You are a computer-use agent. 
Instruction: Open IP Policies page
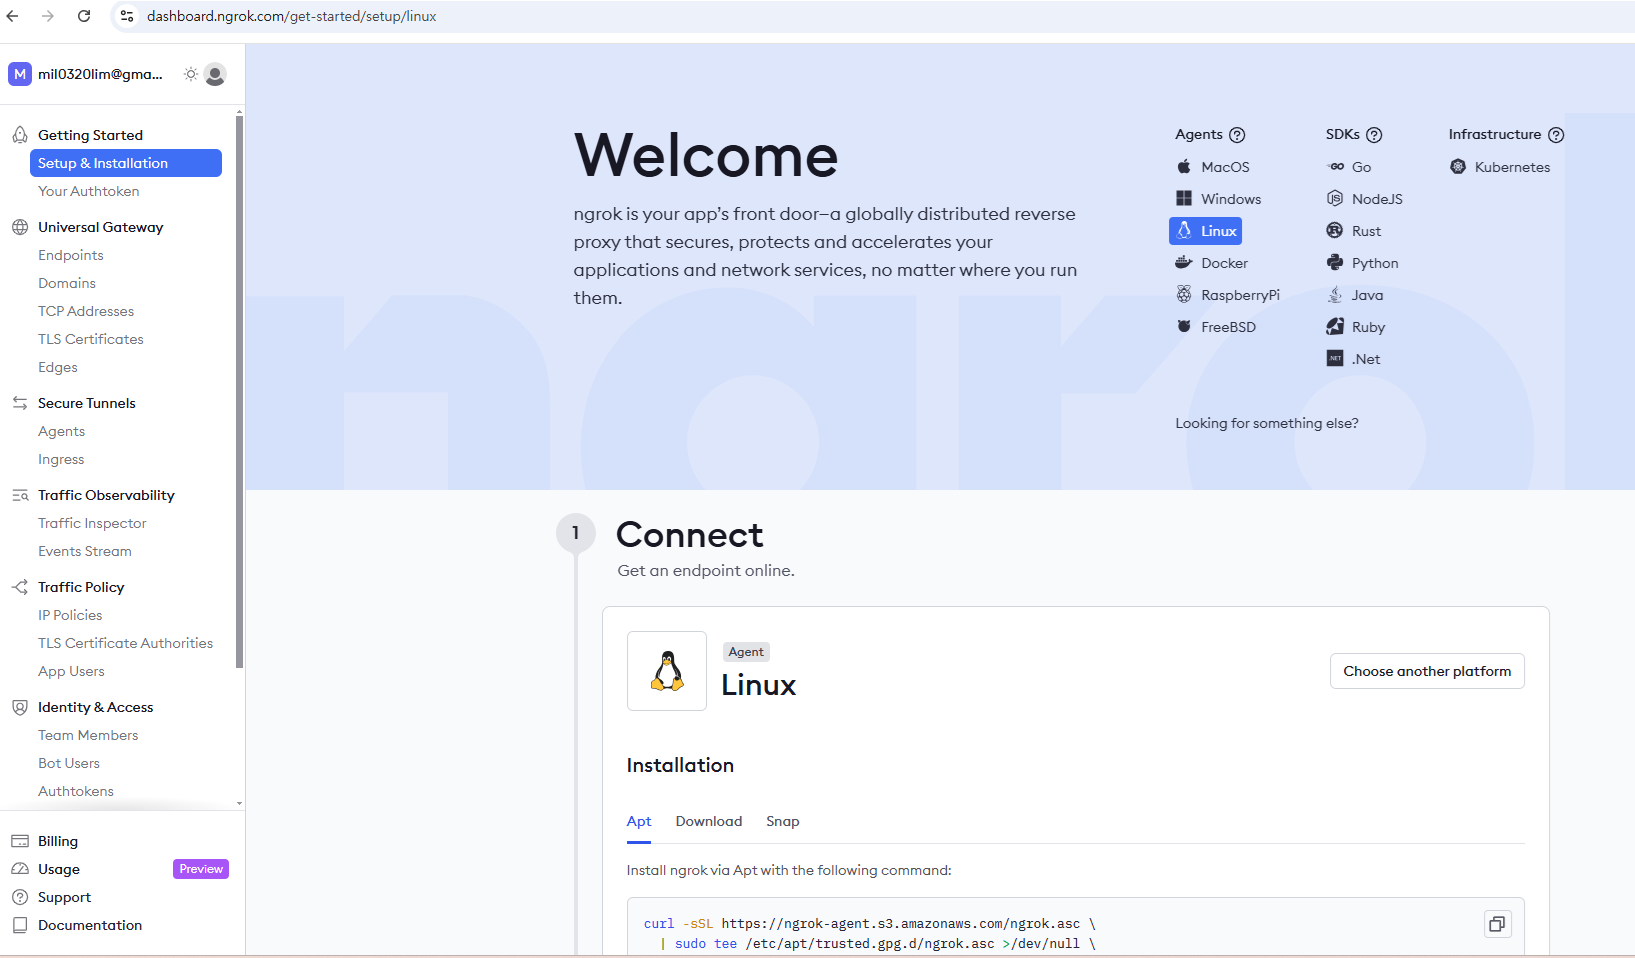pyautogui.click(x=70, y=615)
